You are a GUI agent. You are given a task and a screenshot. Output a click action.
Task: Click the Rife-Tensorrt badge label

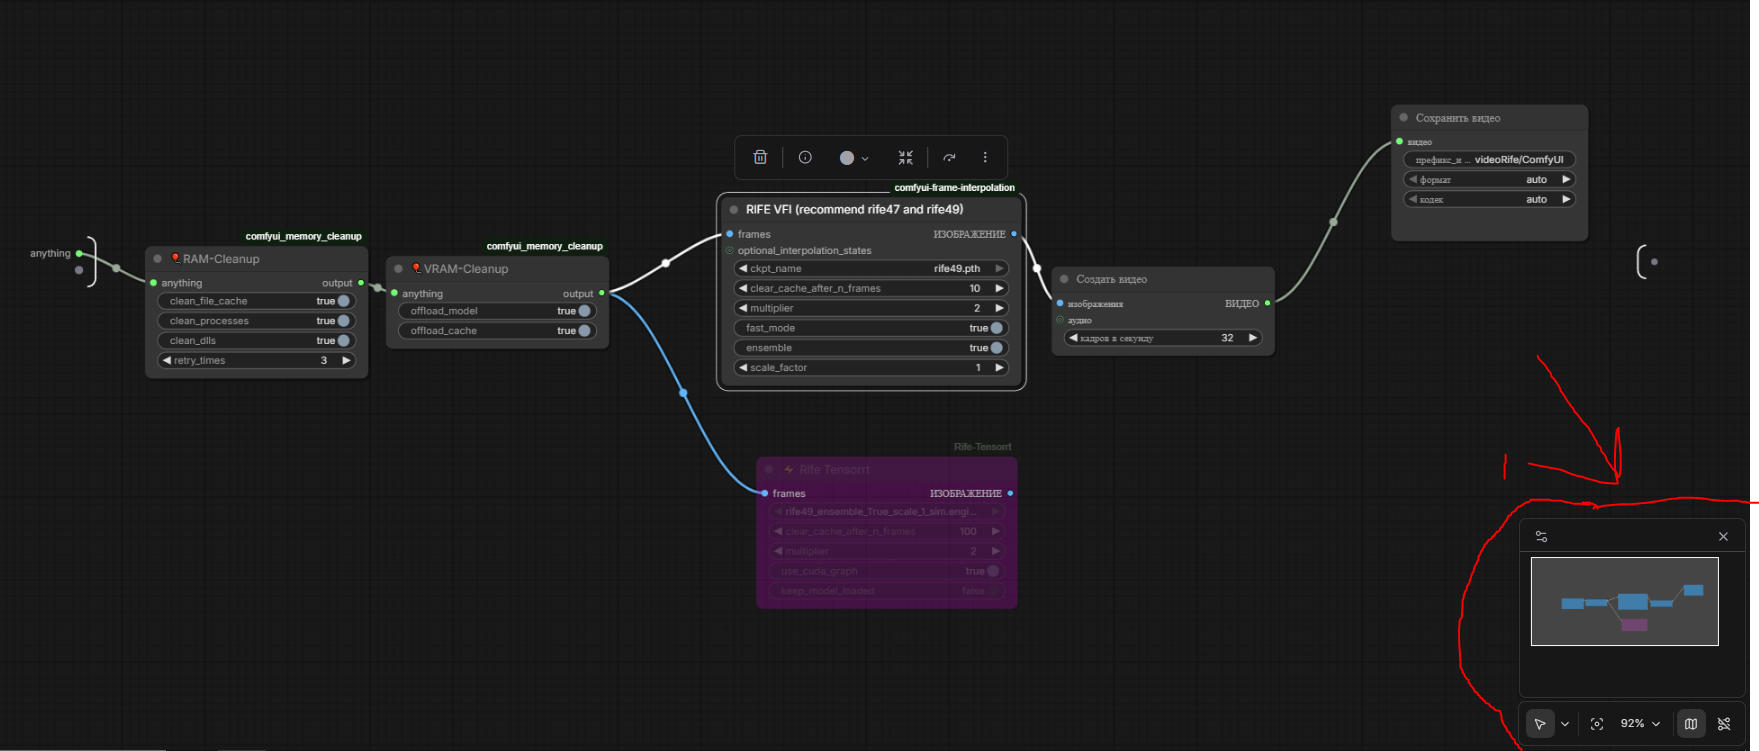[x=982, y=447]
